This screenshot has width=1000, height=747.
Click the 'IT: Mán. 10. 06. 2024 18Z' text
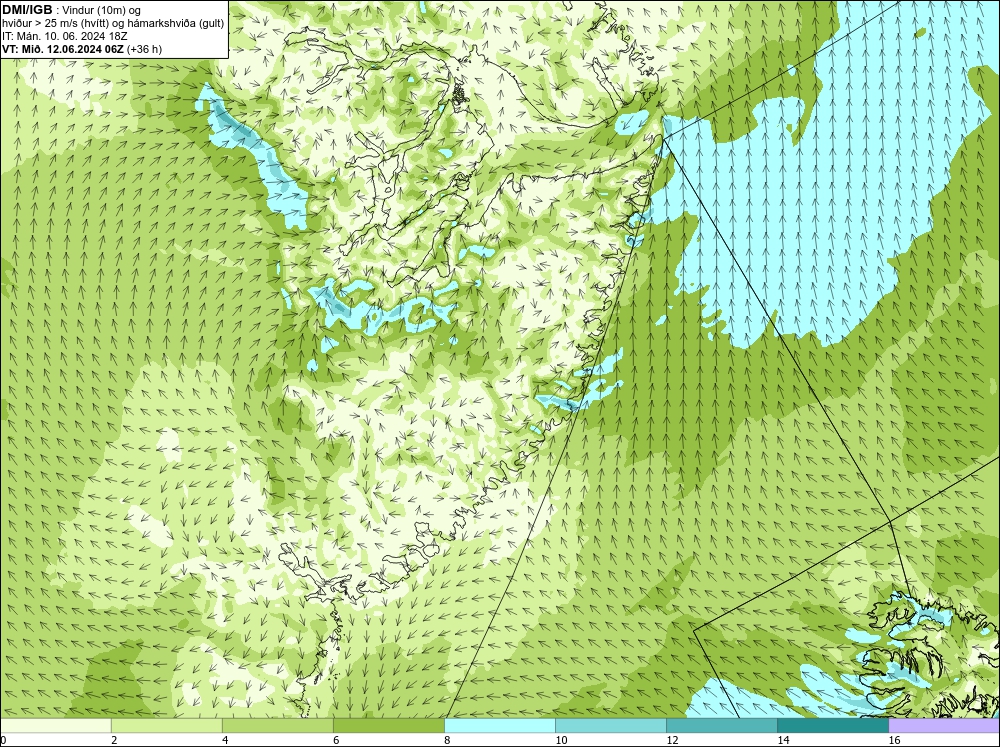coord(64,36)
